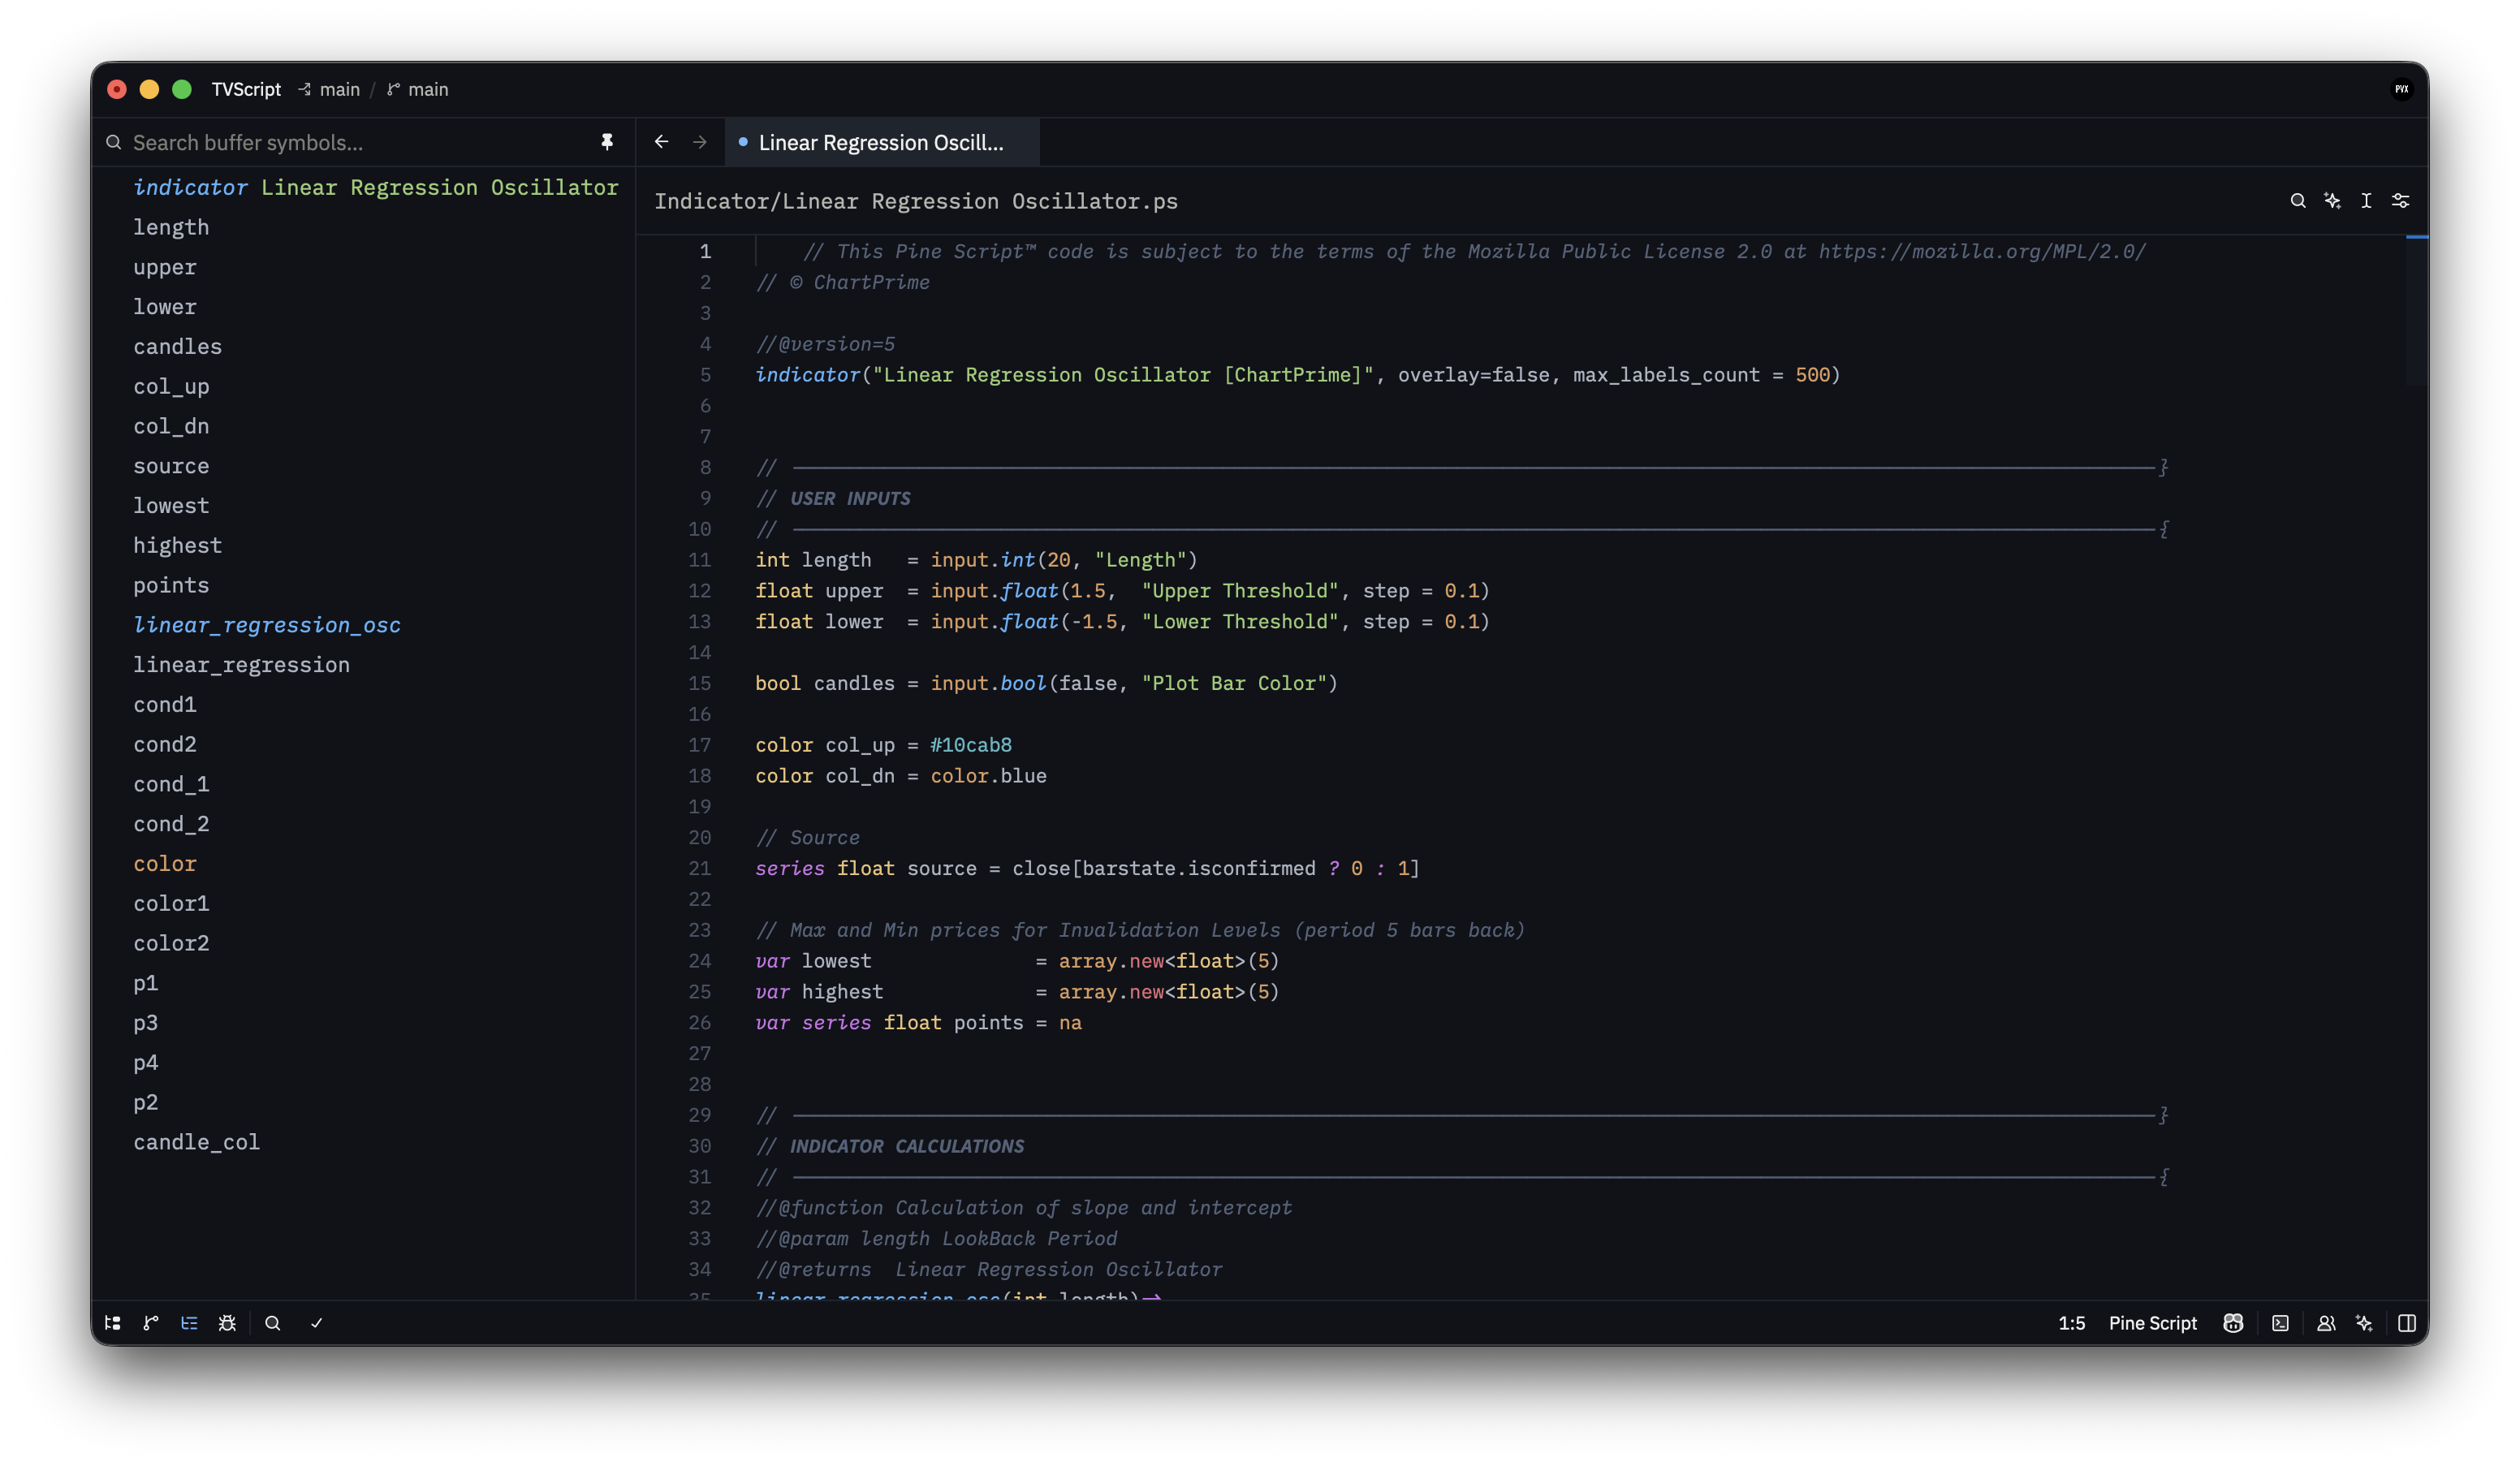Open the Terminal panel icon
The width and height of the screenshot is (2520, 1466).
[2280, 1323]
